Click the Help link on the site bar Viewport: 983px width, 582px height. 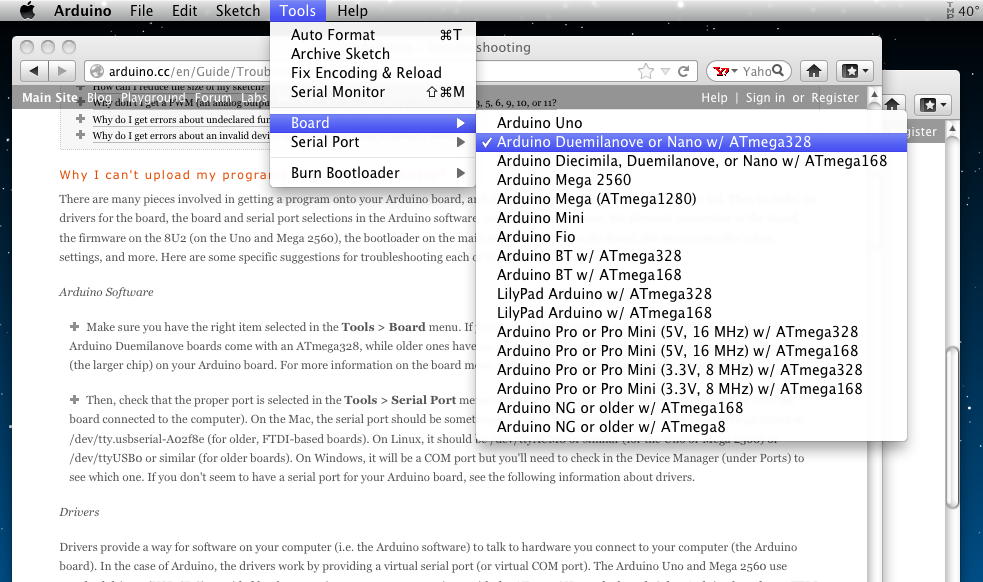[714, 97]
